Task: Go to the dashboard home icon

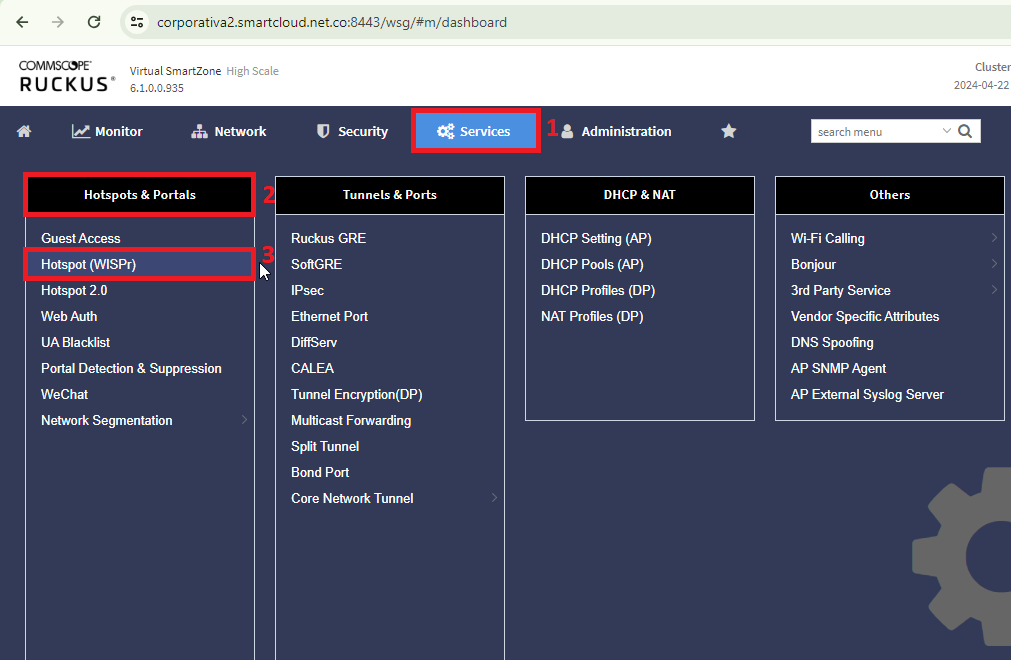Action: [24, 131]
